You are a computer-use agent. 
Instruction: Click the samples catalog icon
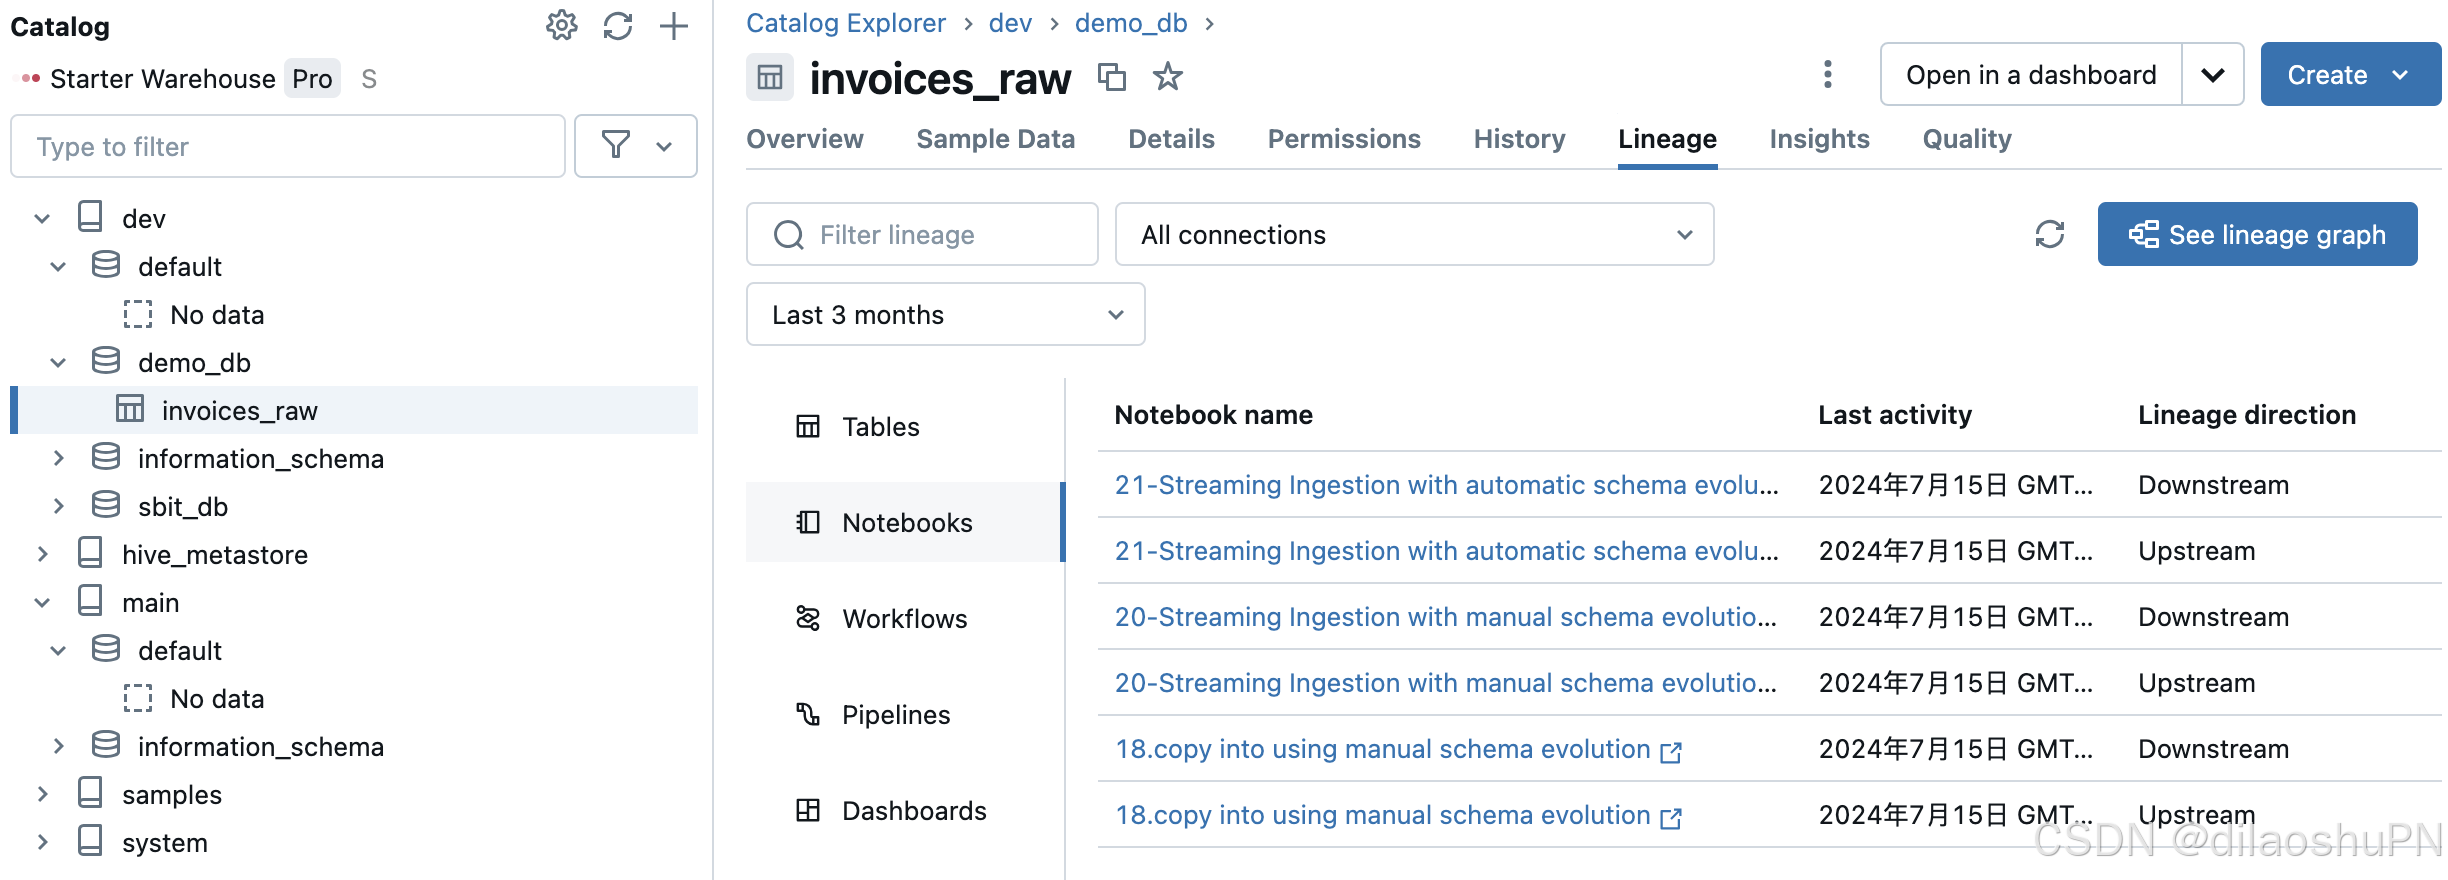point(90,793)
